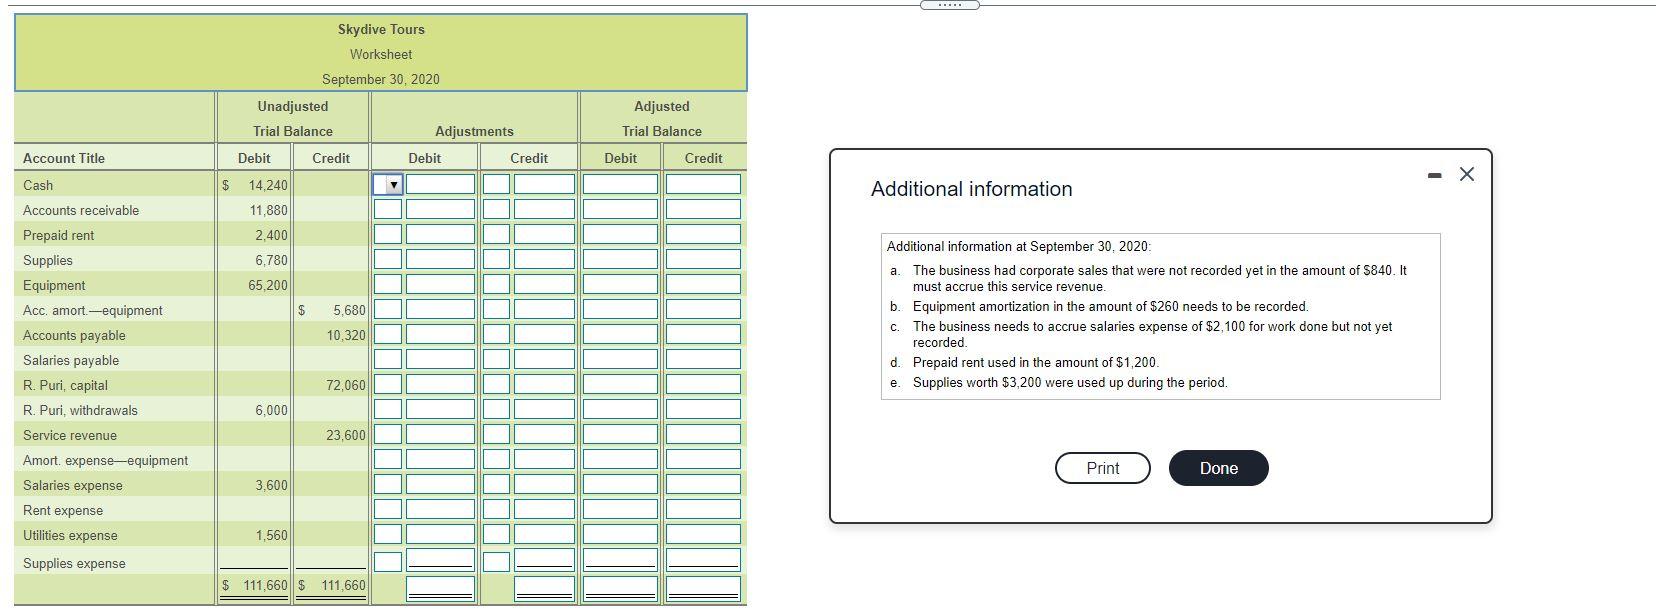Open Accounts payable adjustment credit letter dropdown
The image size is (1656, 611).
point(497,334)
